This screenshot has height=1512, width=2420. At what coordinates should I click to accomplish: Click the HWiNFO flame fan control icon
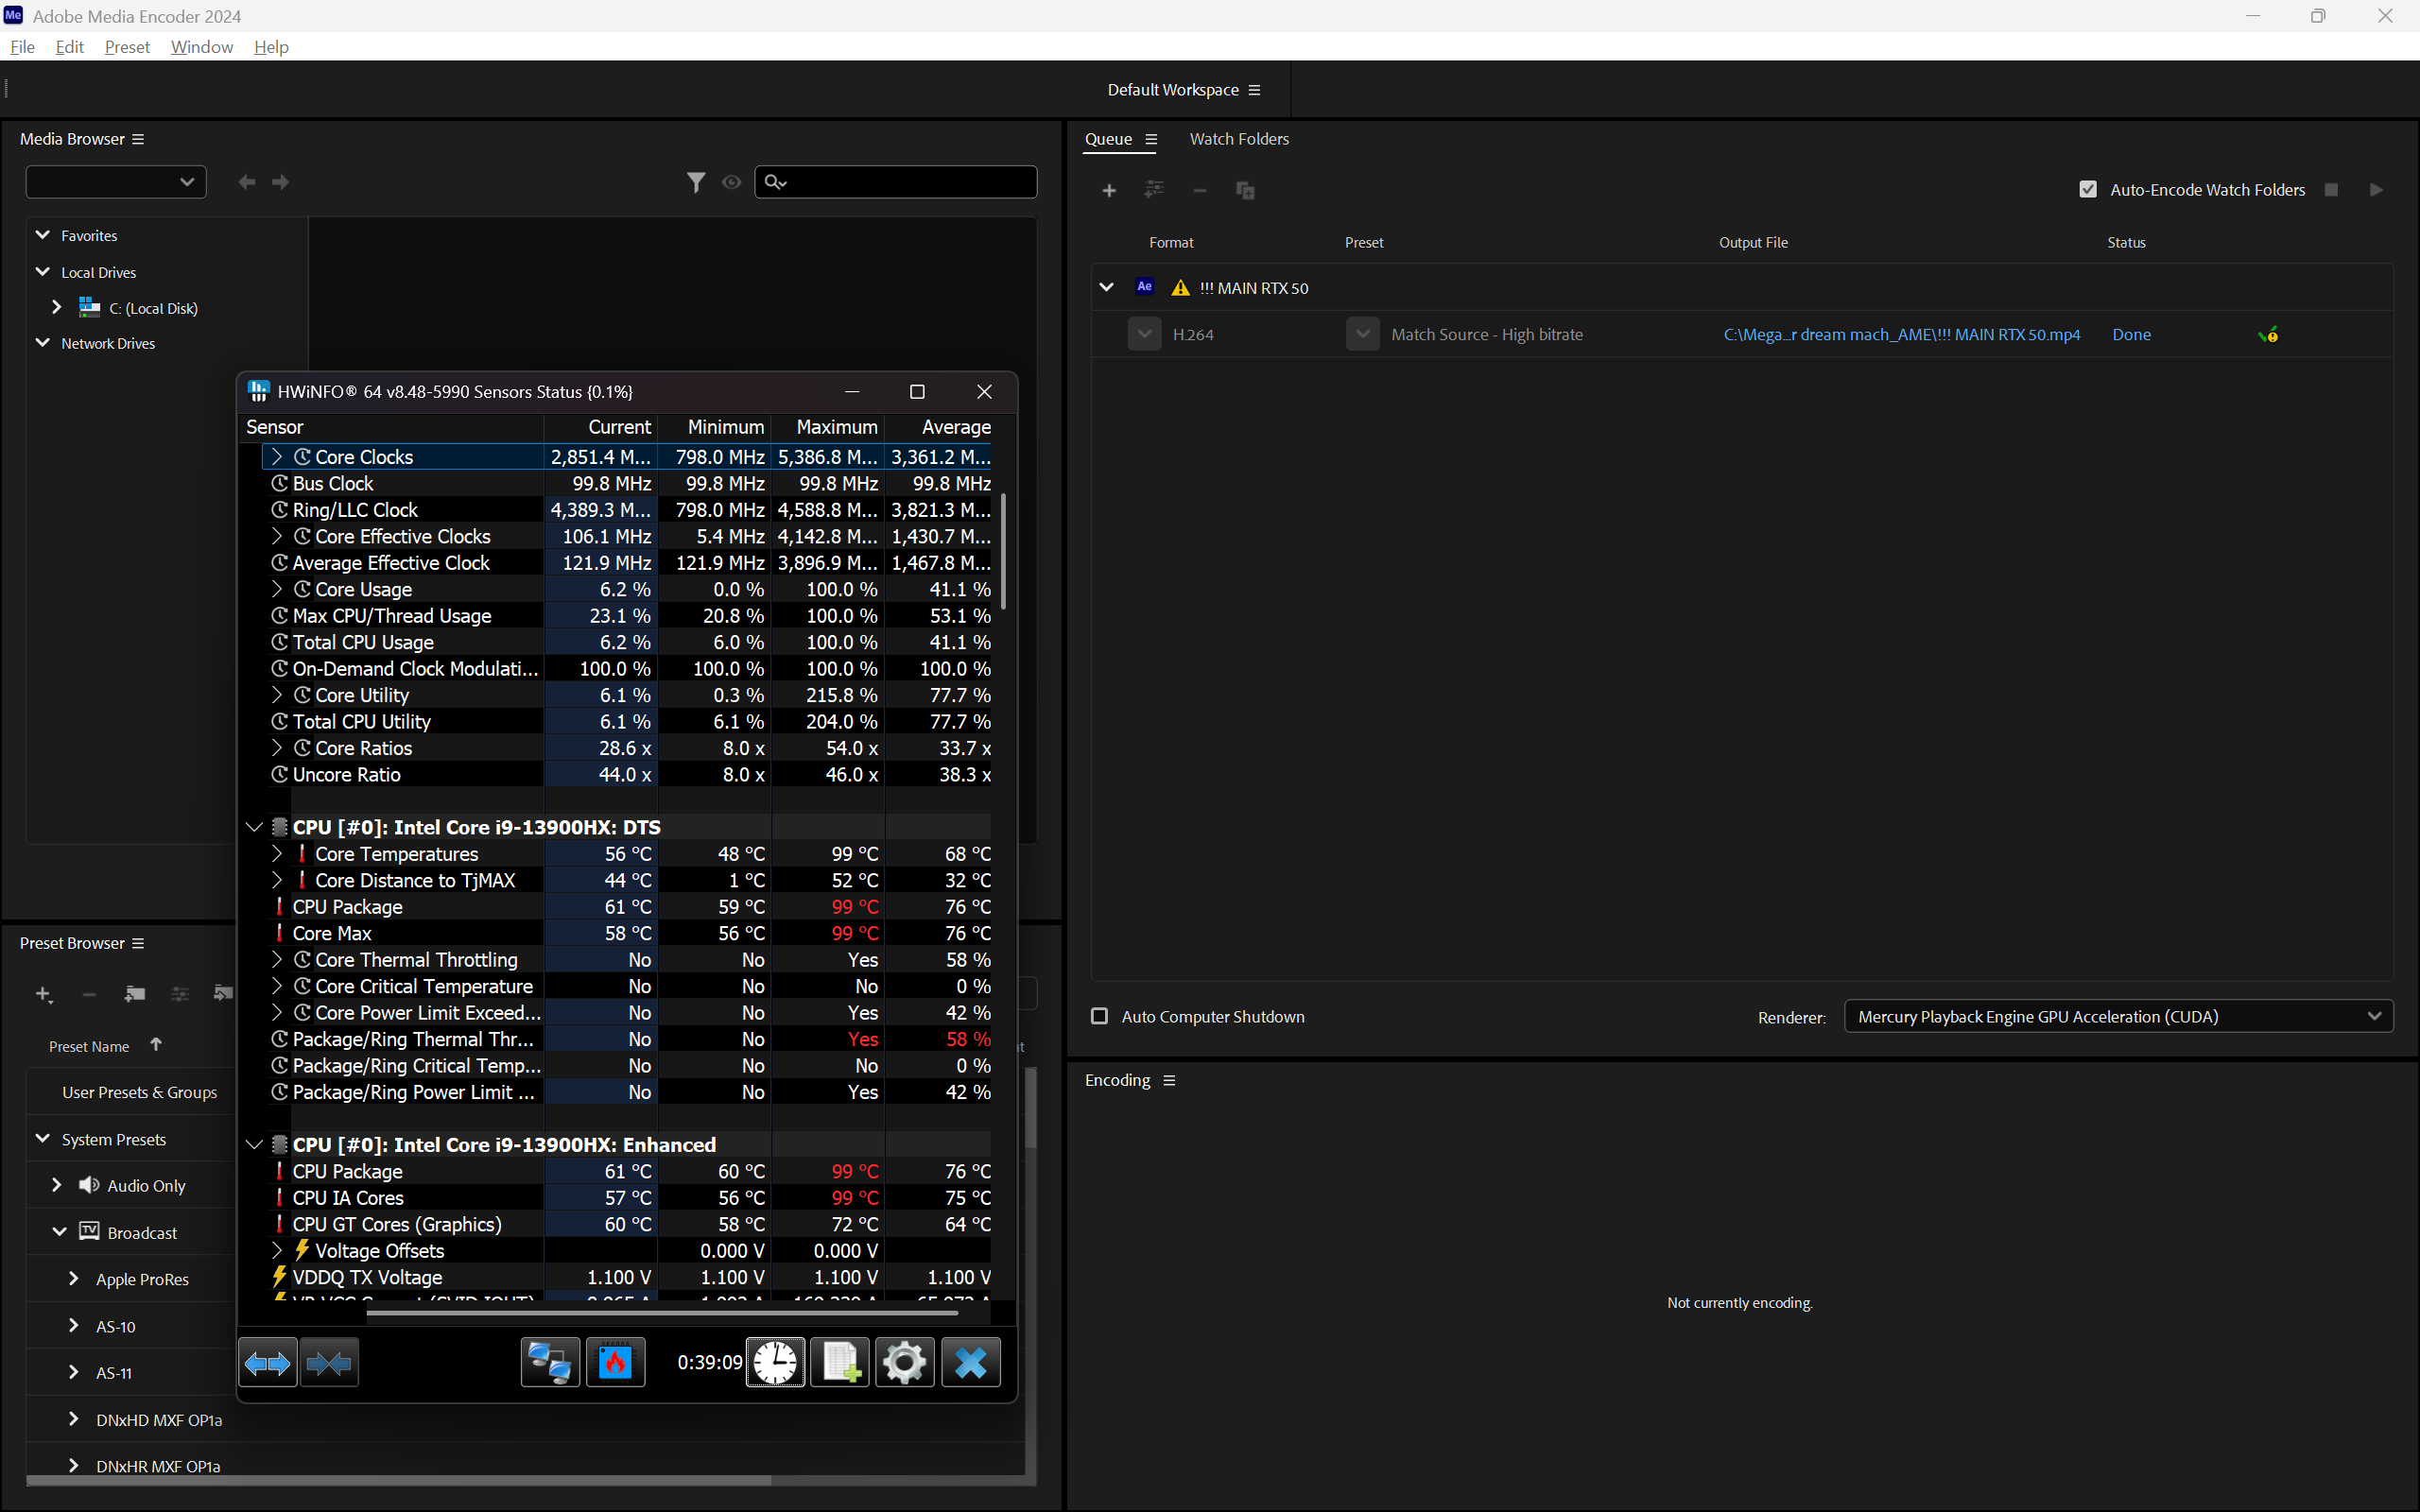coord(615,1362)
